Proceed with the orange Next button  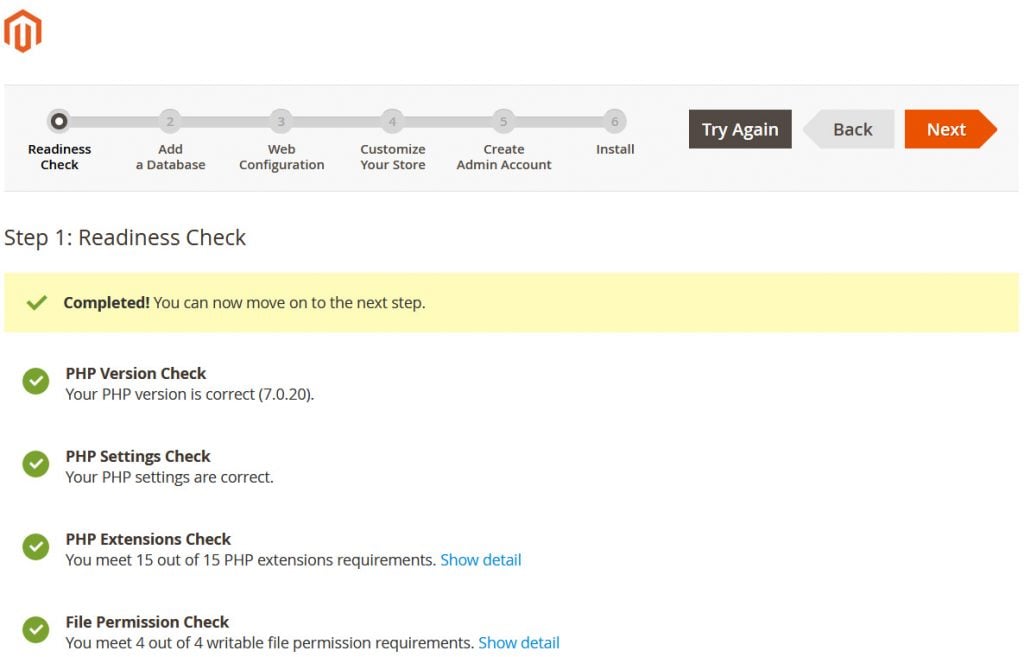[946, 129]
